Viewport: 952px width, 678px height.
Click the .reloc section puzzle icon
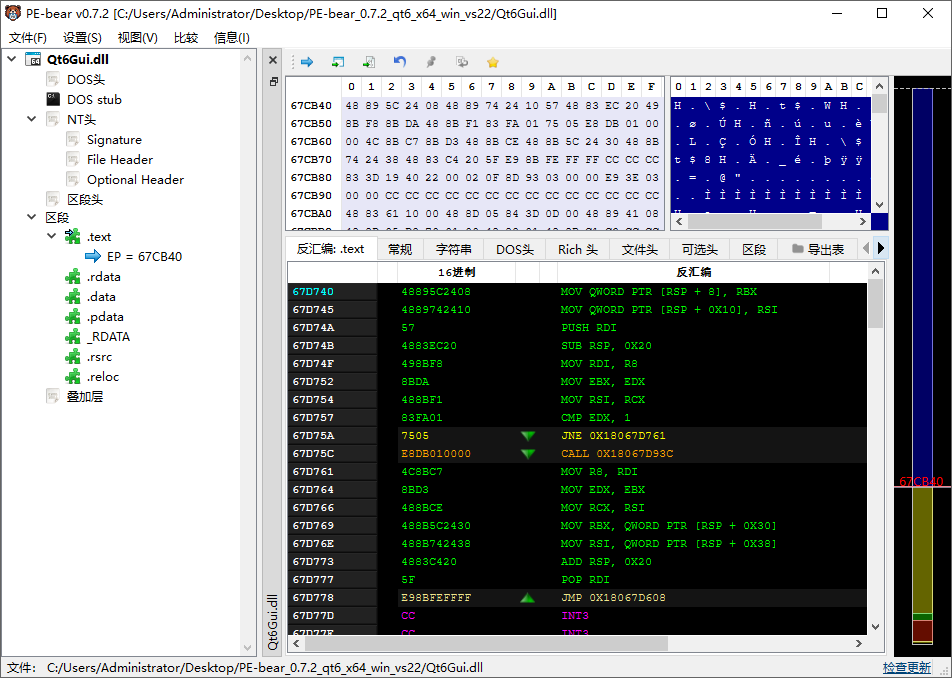[x=73, y=376]
